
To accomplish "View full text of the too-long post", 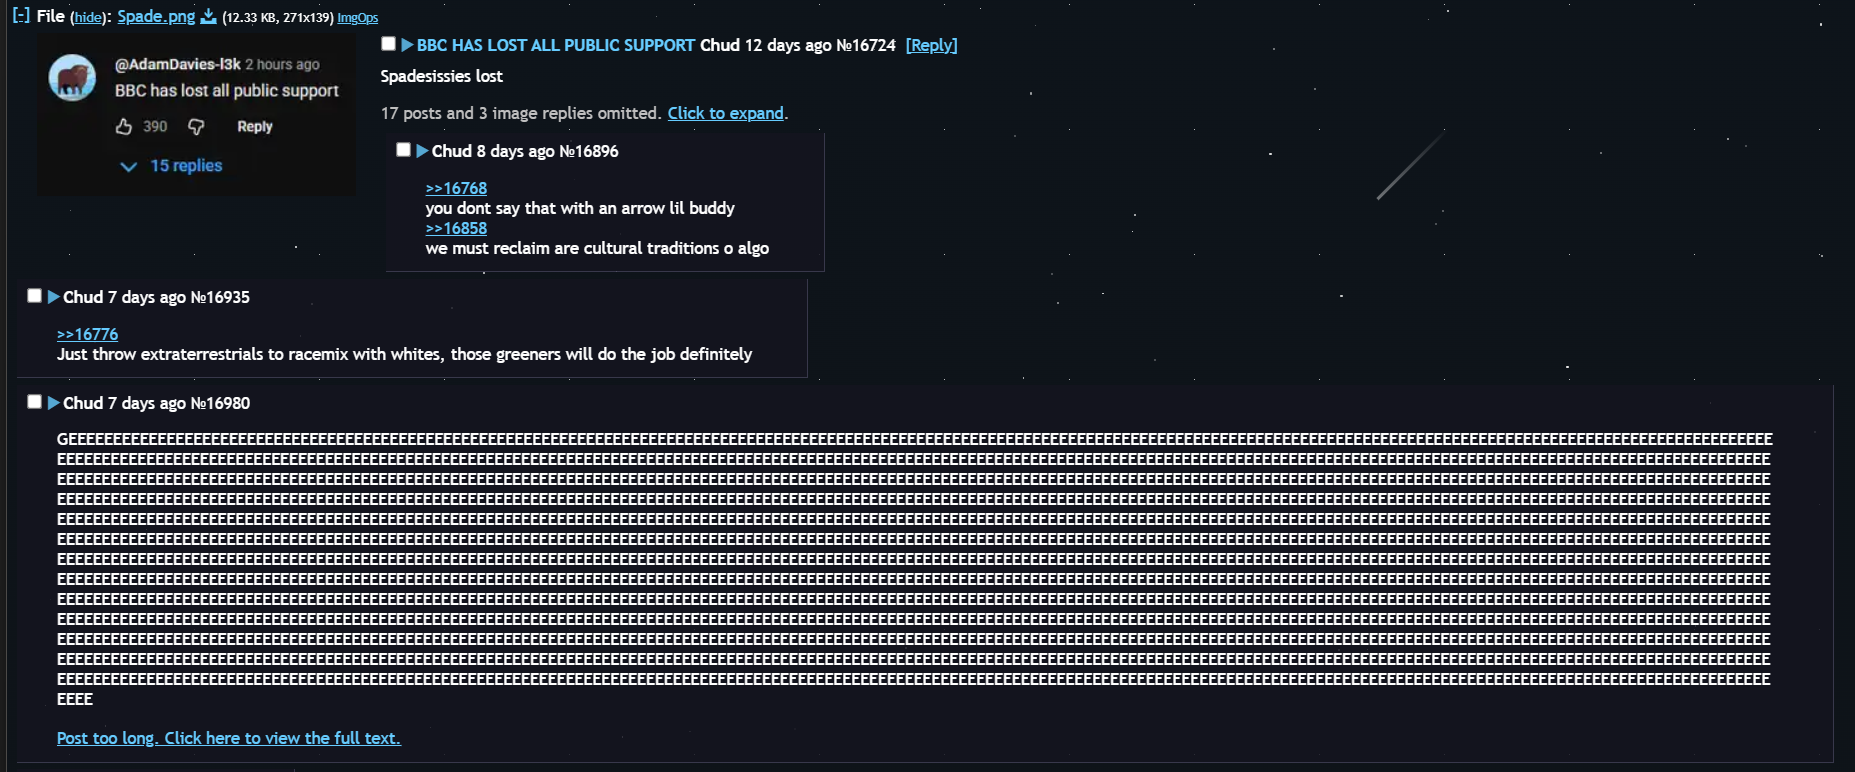I will (x=228, y=738).
